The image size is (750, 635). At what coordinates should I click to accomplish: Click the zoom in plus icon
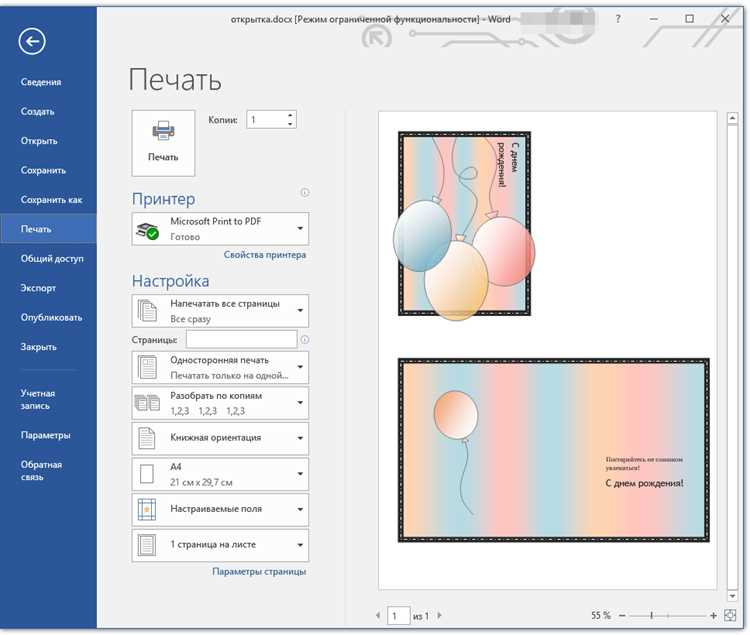coord(713,616)
